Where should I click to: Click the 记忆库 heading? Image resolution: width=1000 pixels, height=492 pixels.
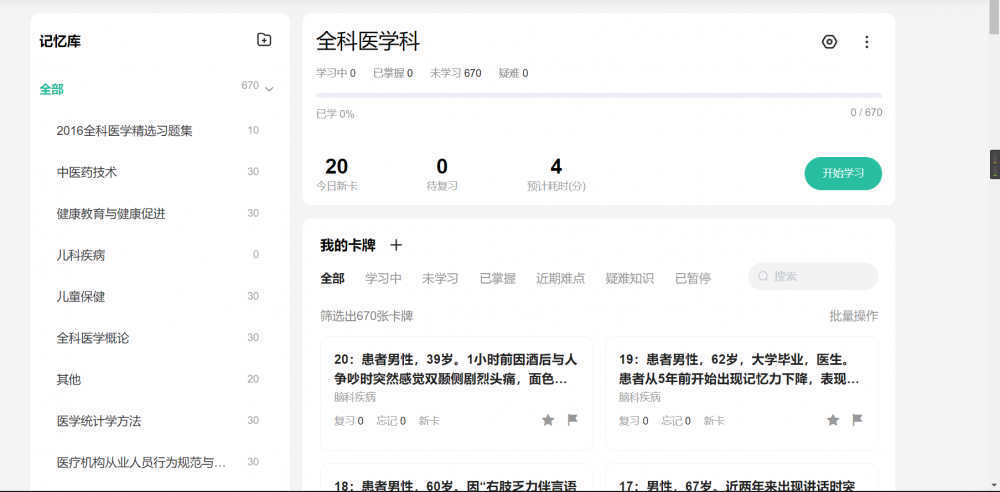[60, 42]
